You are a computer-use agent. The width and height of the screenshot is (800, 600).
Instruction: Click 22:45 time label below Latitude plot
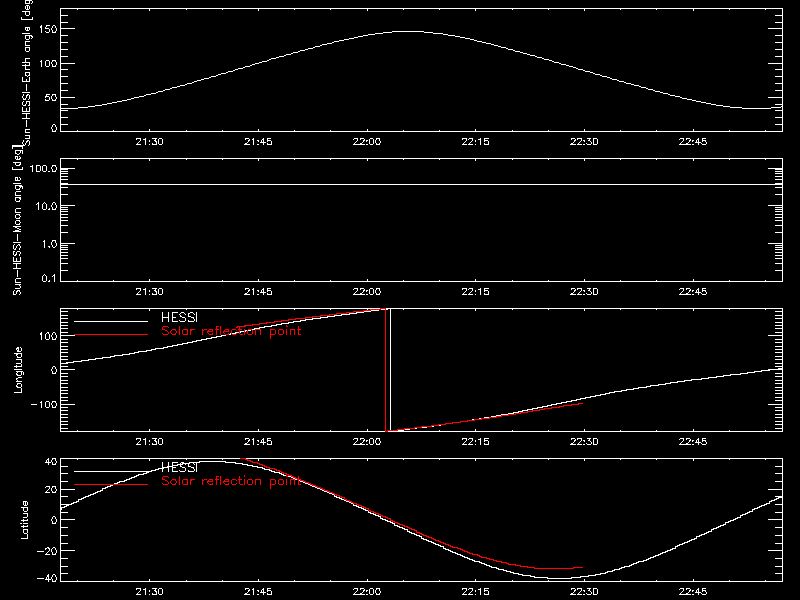pos(693,591)
